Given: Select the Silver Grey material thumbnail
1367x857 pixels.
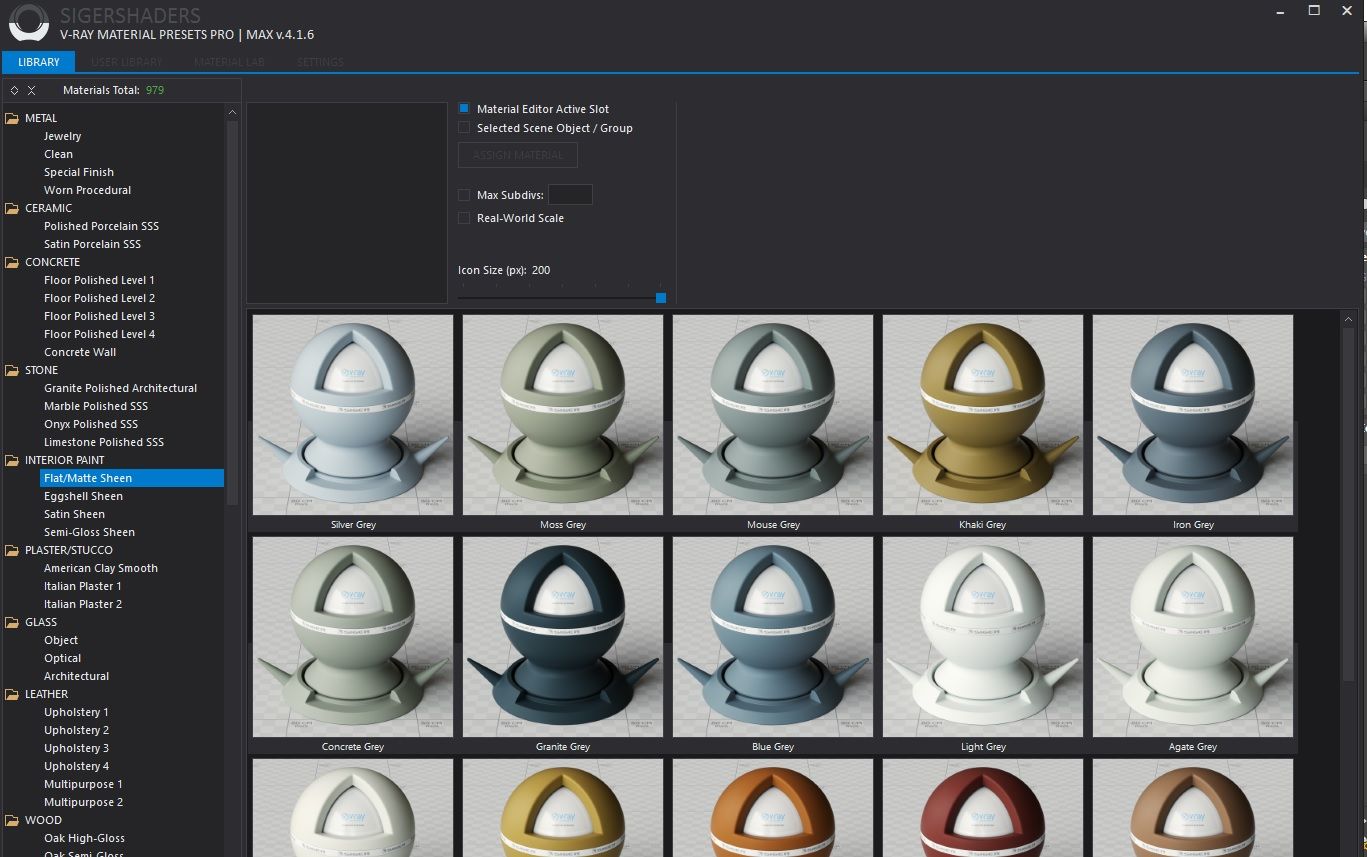Looking at the screenshot, I should 353,415.
